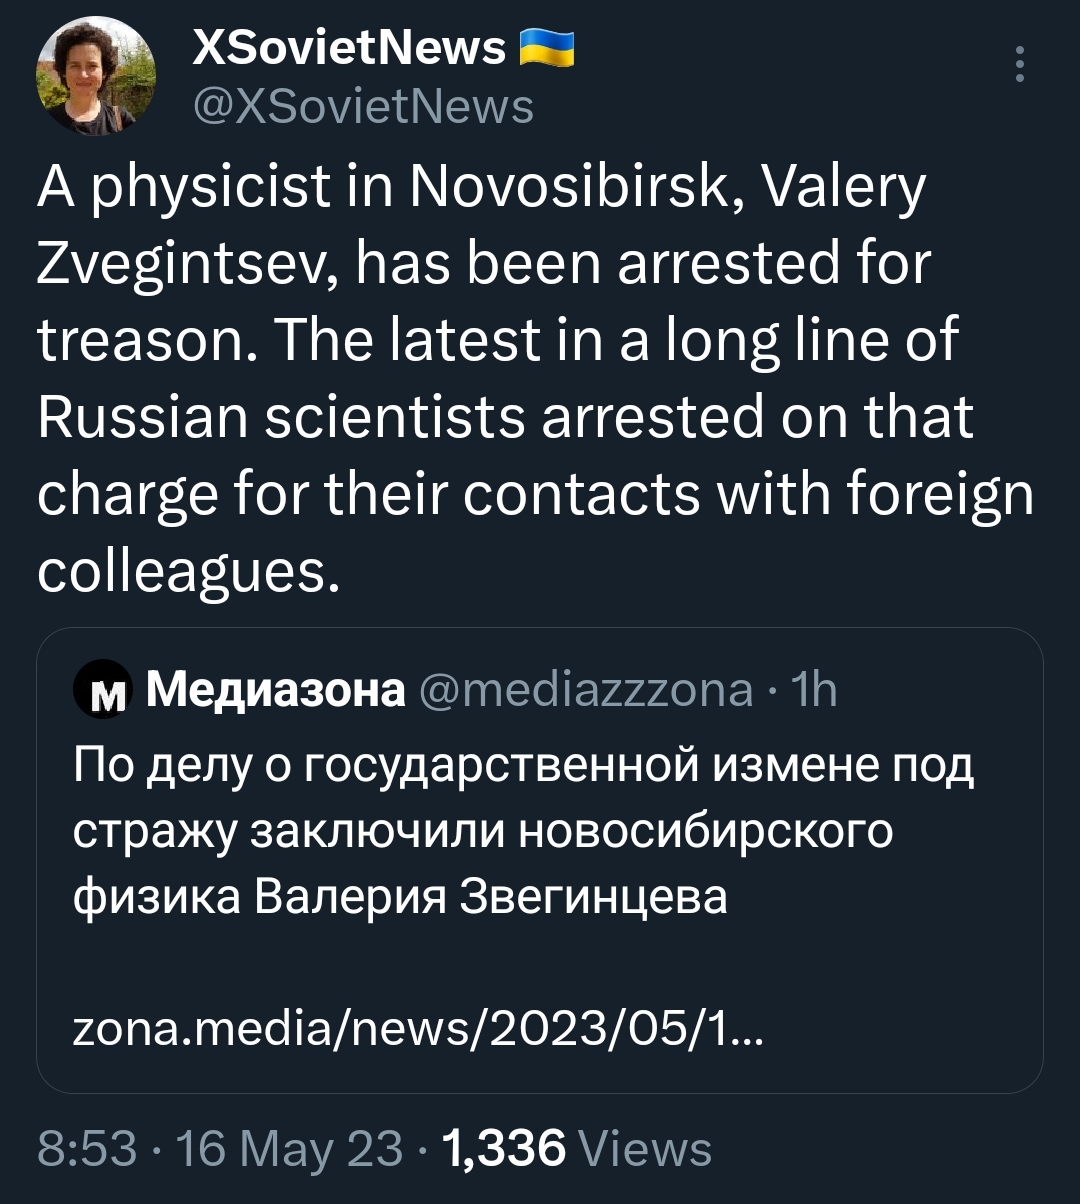Tap the XSovietNews profile photo
The height and width of the screenshot is (1204, 1080).
[x=96, y=77]
